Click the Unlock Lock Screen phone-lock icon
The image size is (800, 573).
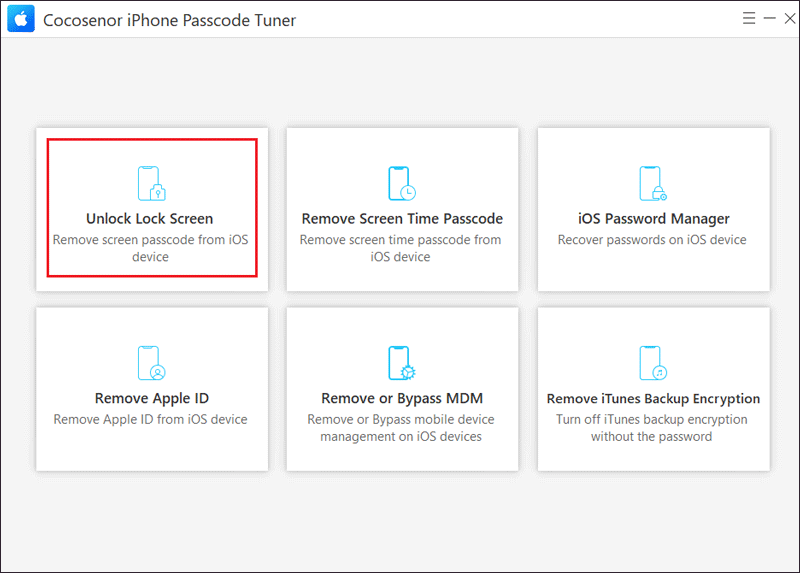(152, 183)
